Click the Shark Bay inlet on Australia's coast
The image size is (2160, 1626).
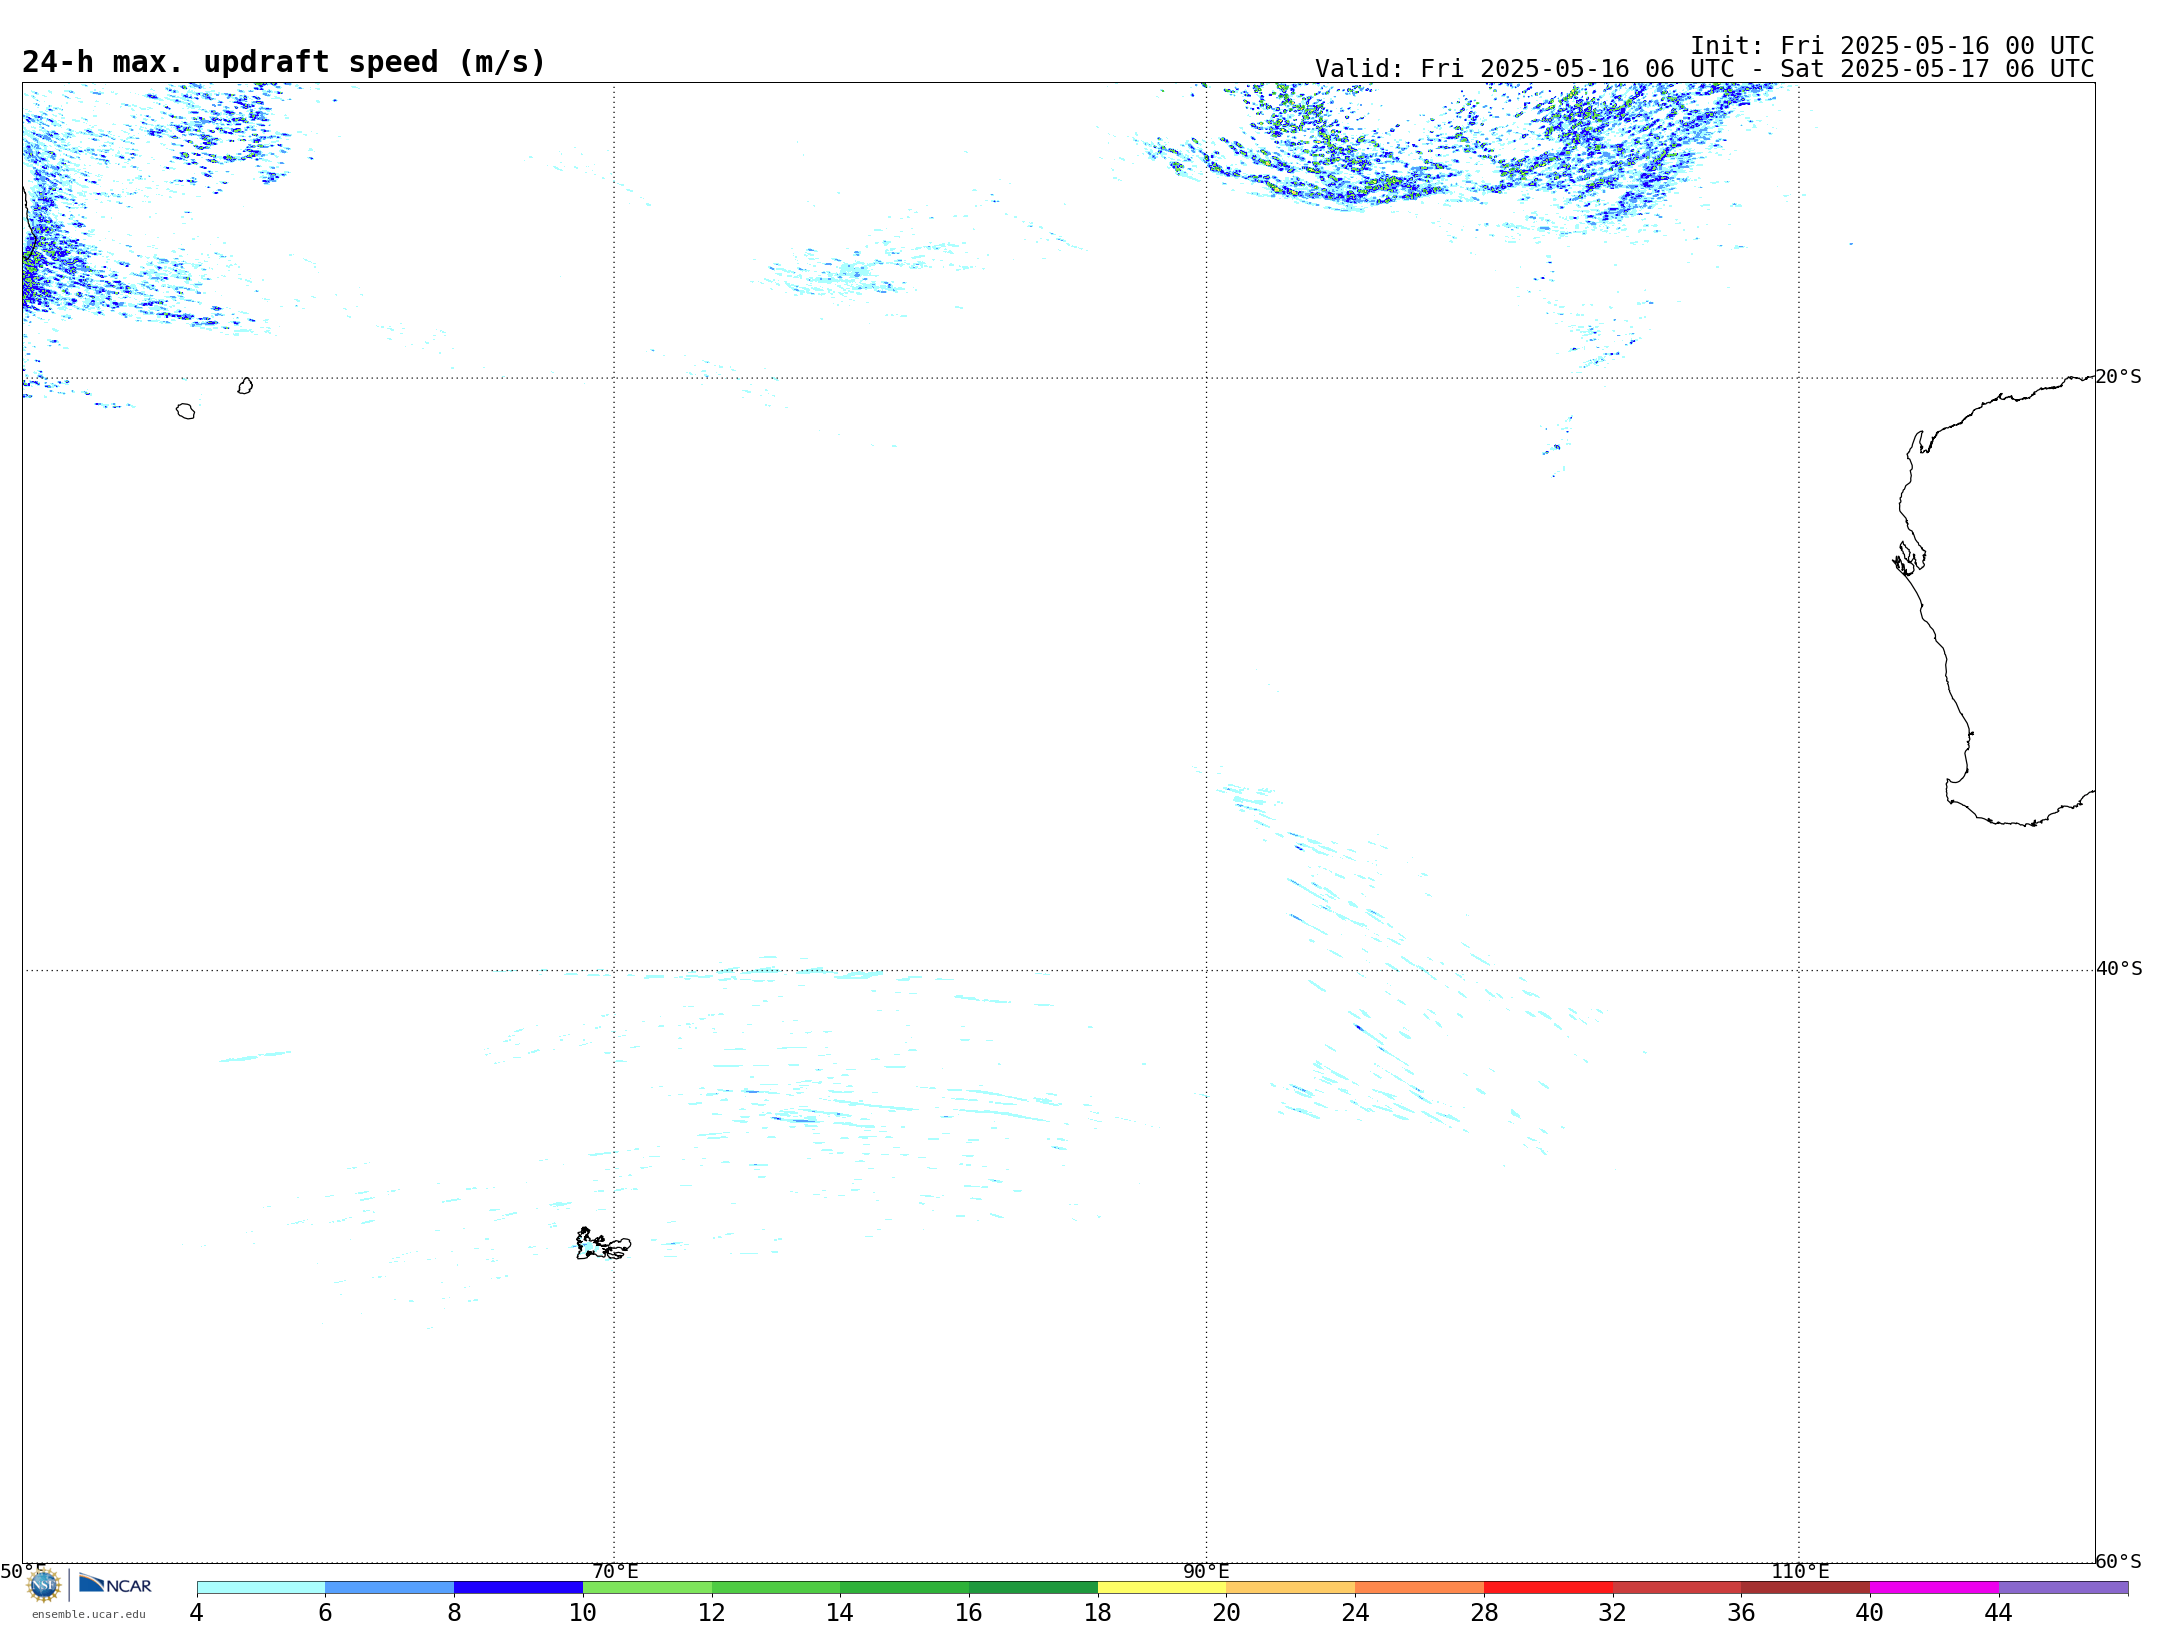click(1909, 558)
